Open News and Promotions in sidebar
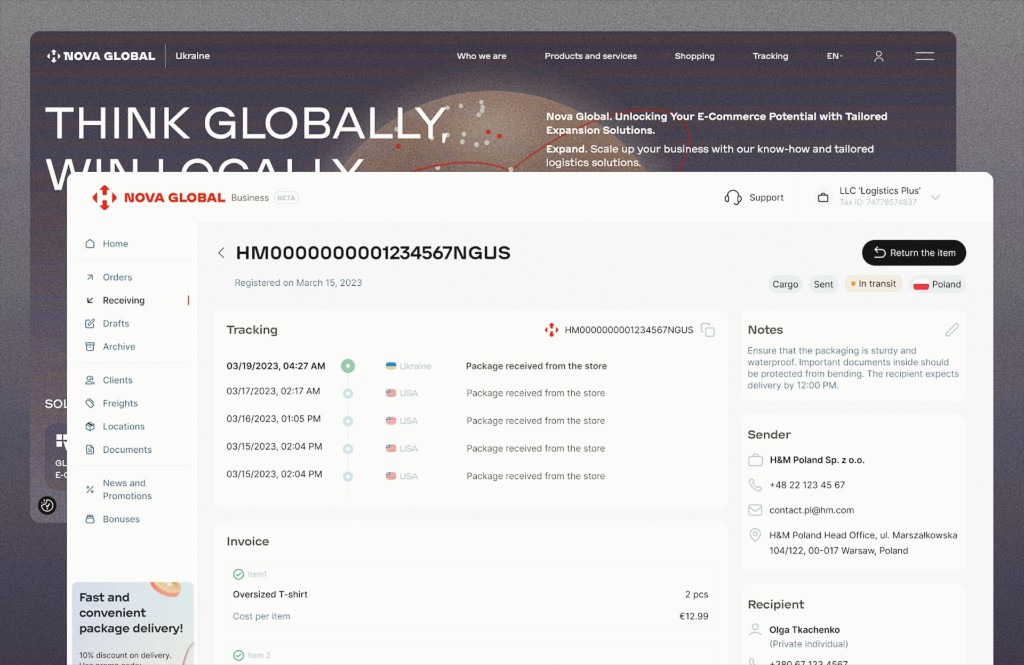The height and width of the screenshot is (665, 1024). point(127,489)
